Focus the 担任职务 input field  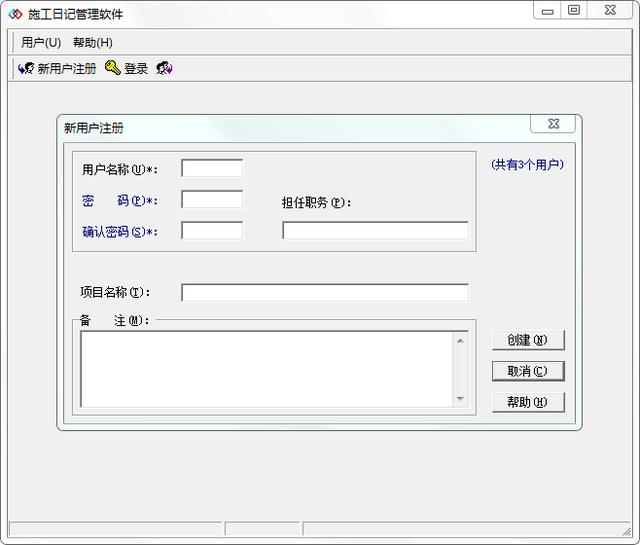pyautogui.click(x=375, y=231)
